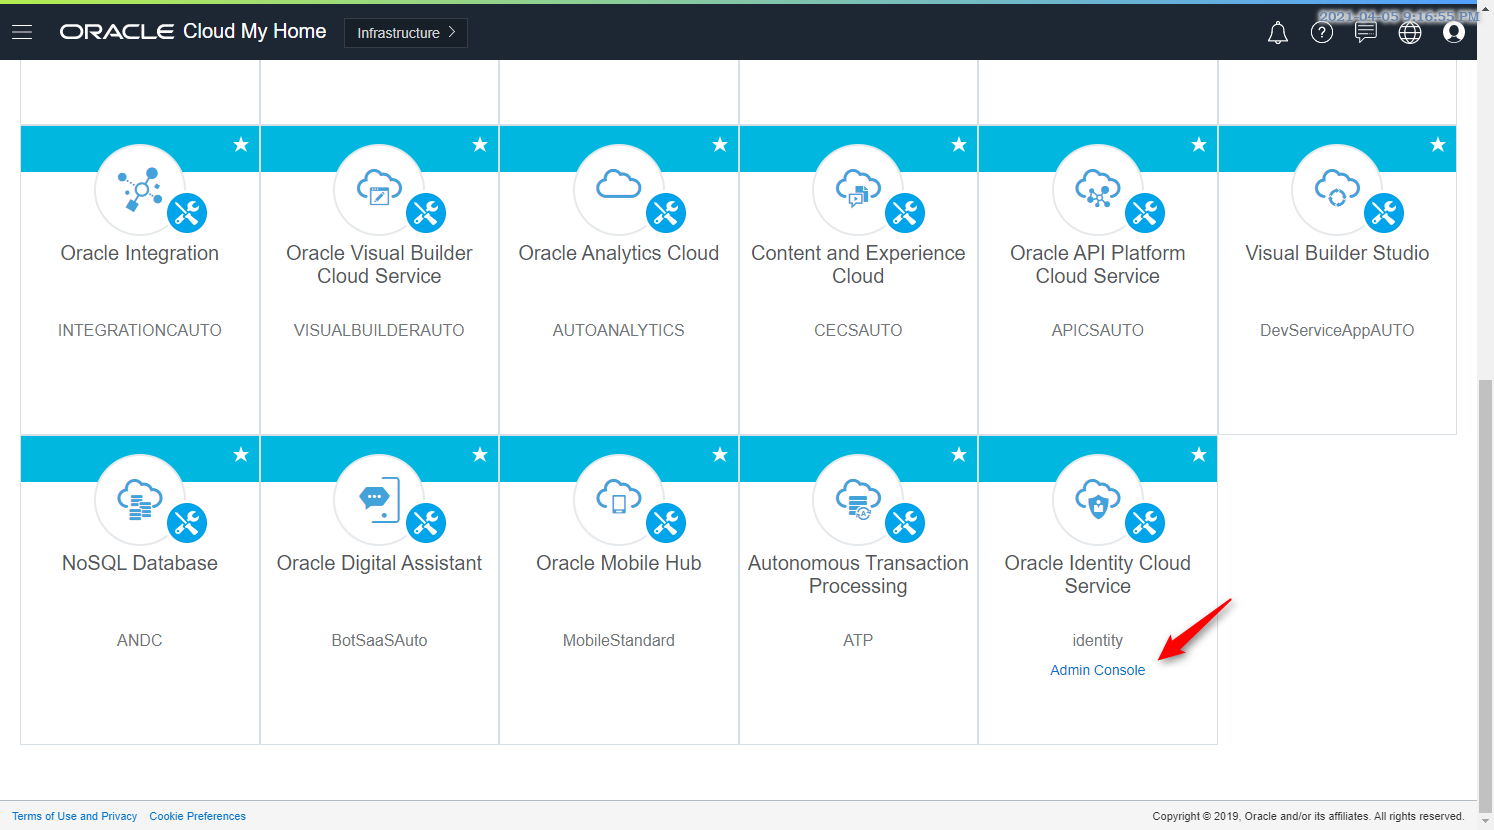Open the hamburger navigation menu
Image resolution: width=1494 pixels, height=830 pixels.
click(22, 31)
